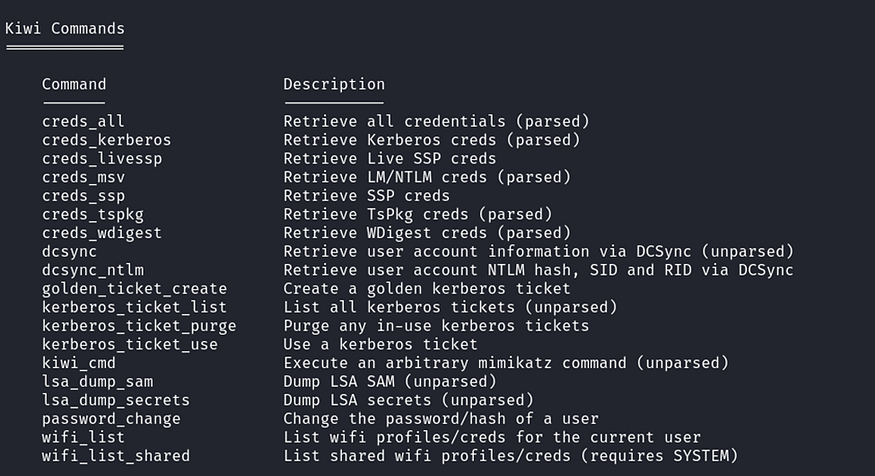The width and height of the screenshot is (875, 476).
Task: Click 'Retrieve all credentials (parsed)' description
Action: [x=436, y=121]
